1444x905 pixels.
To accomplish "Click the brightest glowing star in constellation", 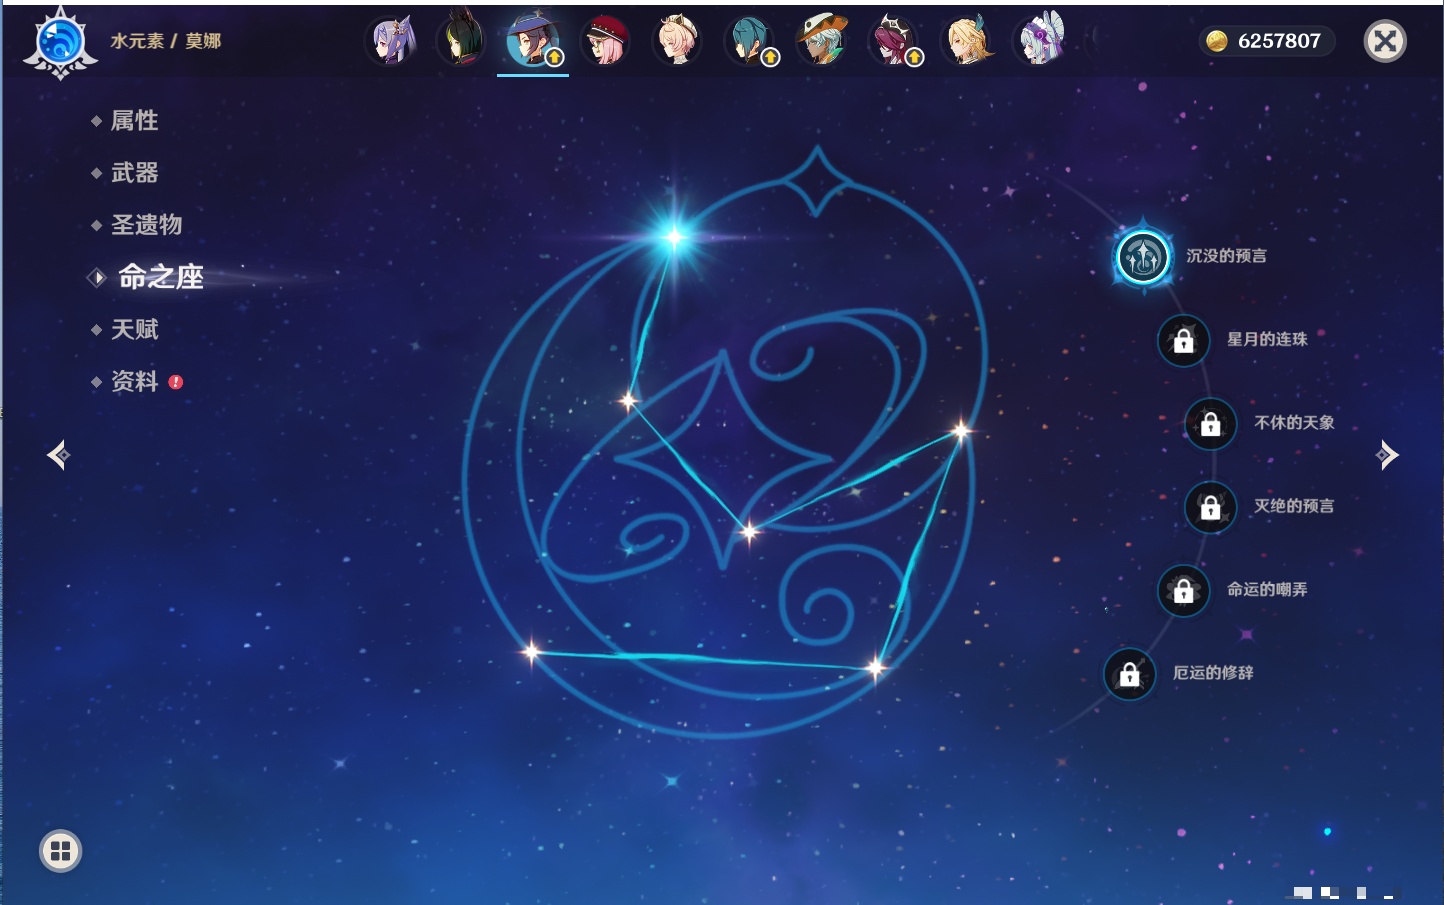I will 674,237.
